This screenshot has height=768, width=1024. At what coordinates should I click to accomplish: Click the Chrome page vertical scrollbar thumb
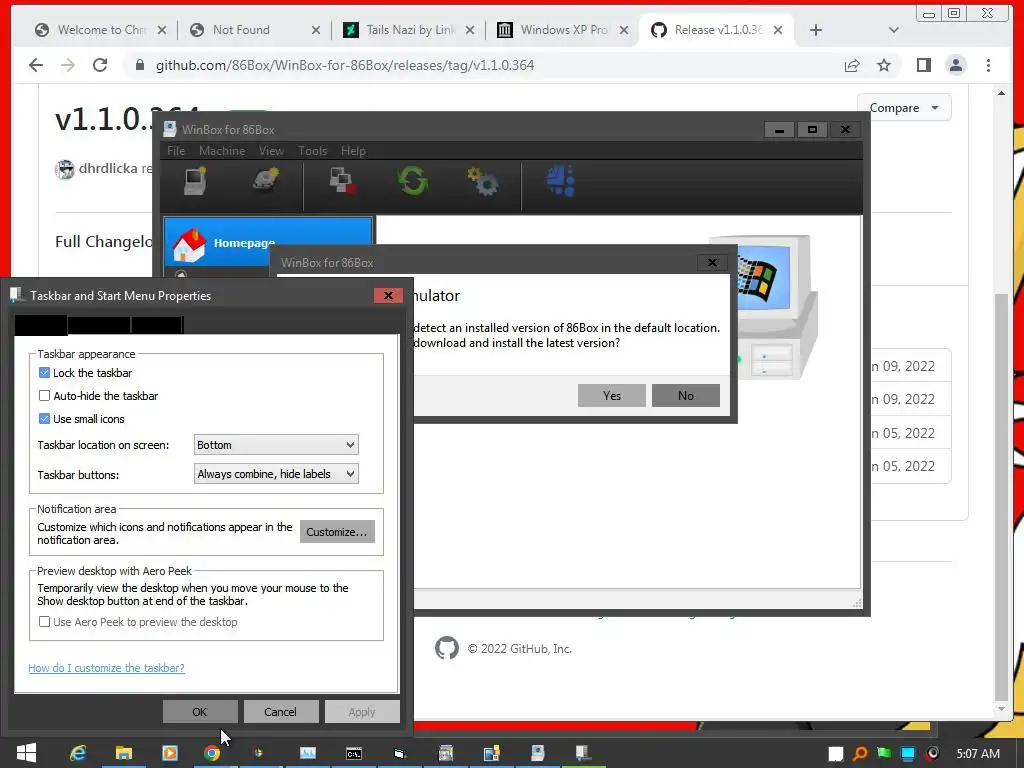pos(1001,496)
